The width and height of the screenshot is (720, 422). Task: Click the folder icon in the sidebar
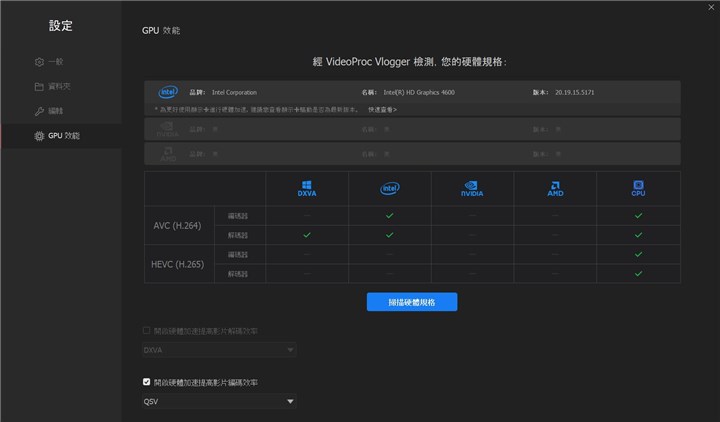(39, 87)
